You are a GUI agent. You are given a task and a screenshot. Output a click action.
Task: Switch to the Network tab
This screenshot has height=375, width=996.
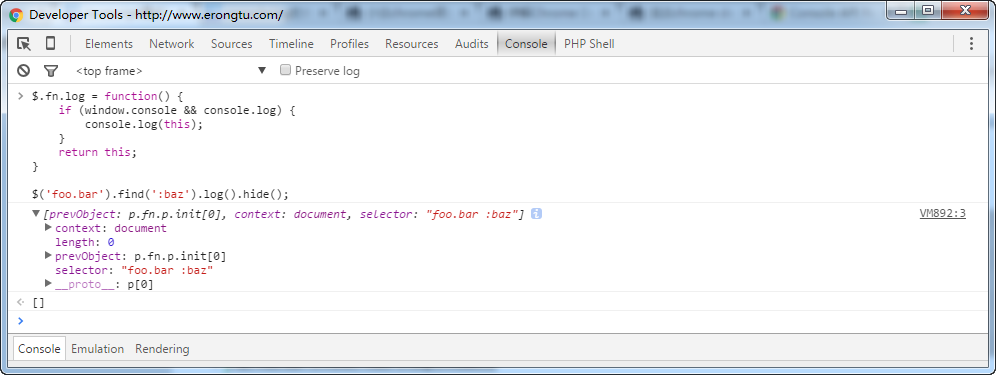(172, 44)
